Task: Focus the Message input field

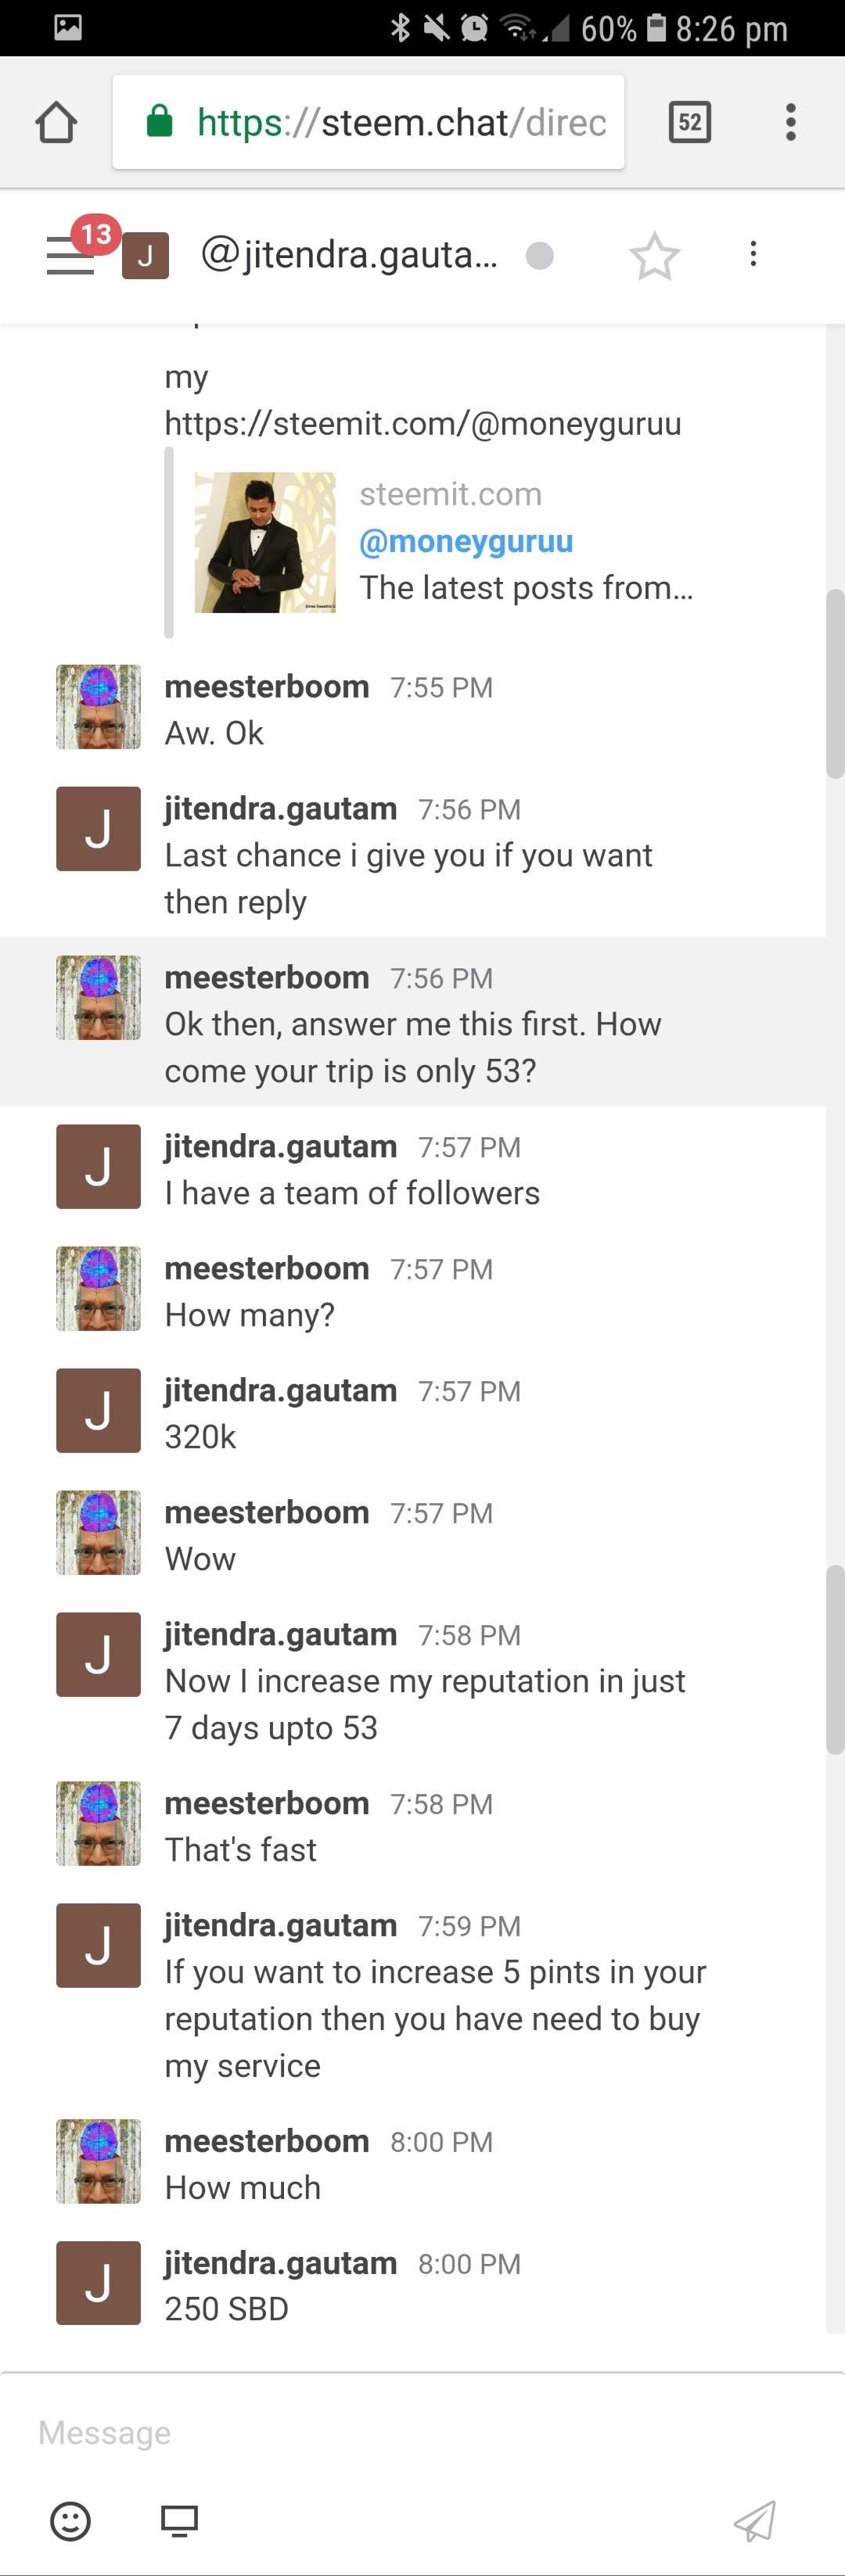Action: (x=422, y=2432)
